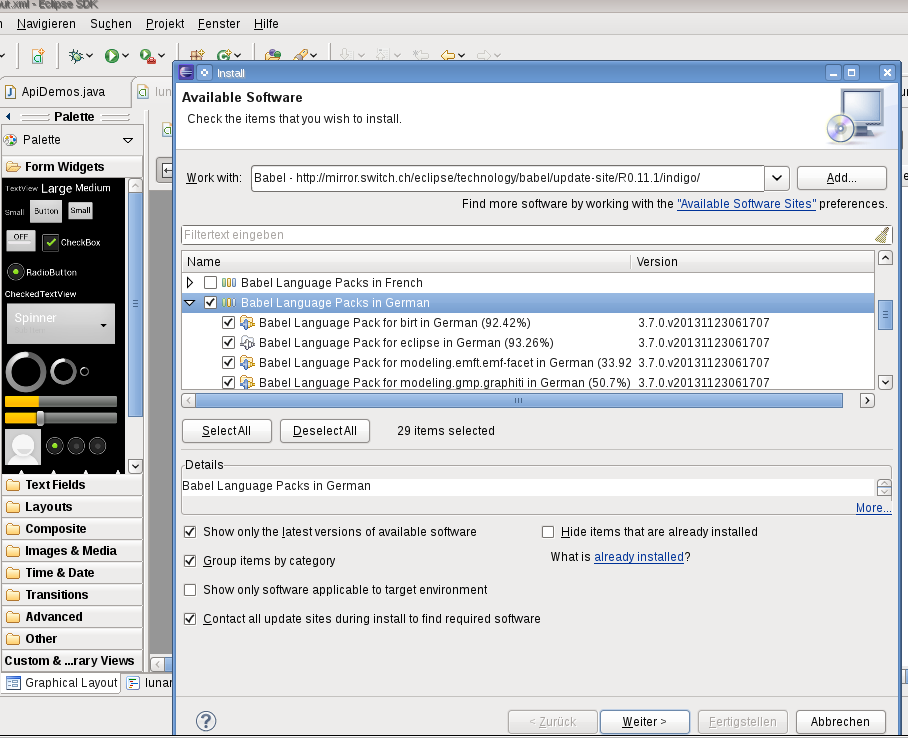Enable Hide items that are already installed
908x738 pixels.
(548, 532)
